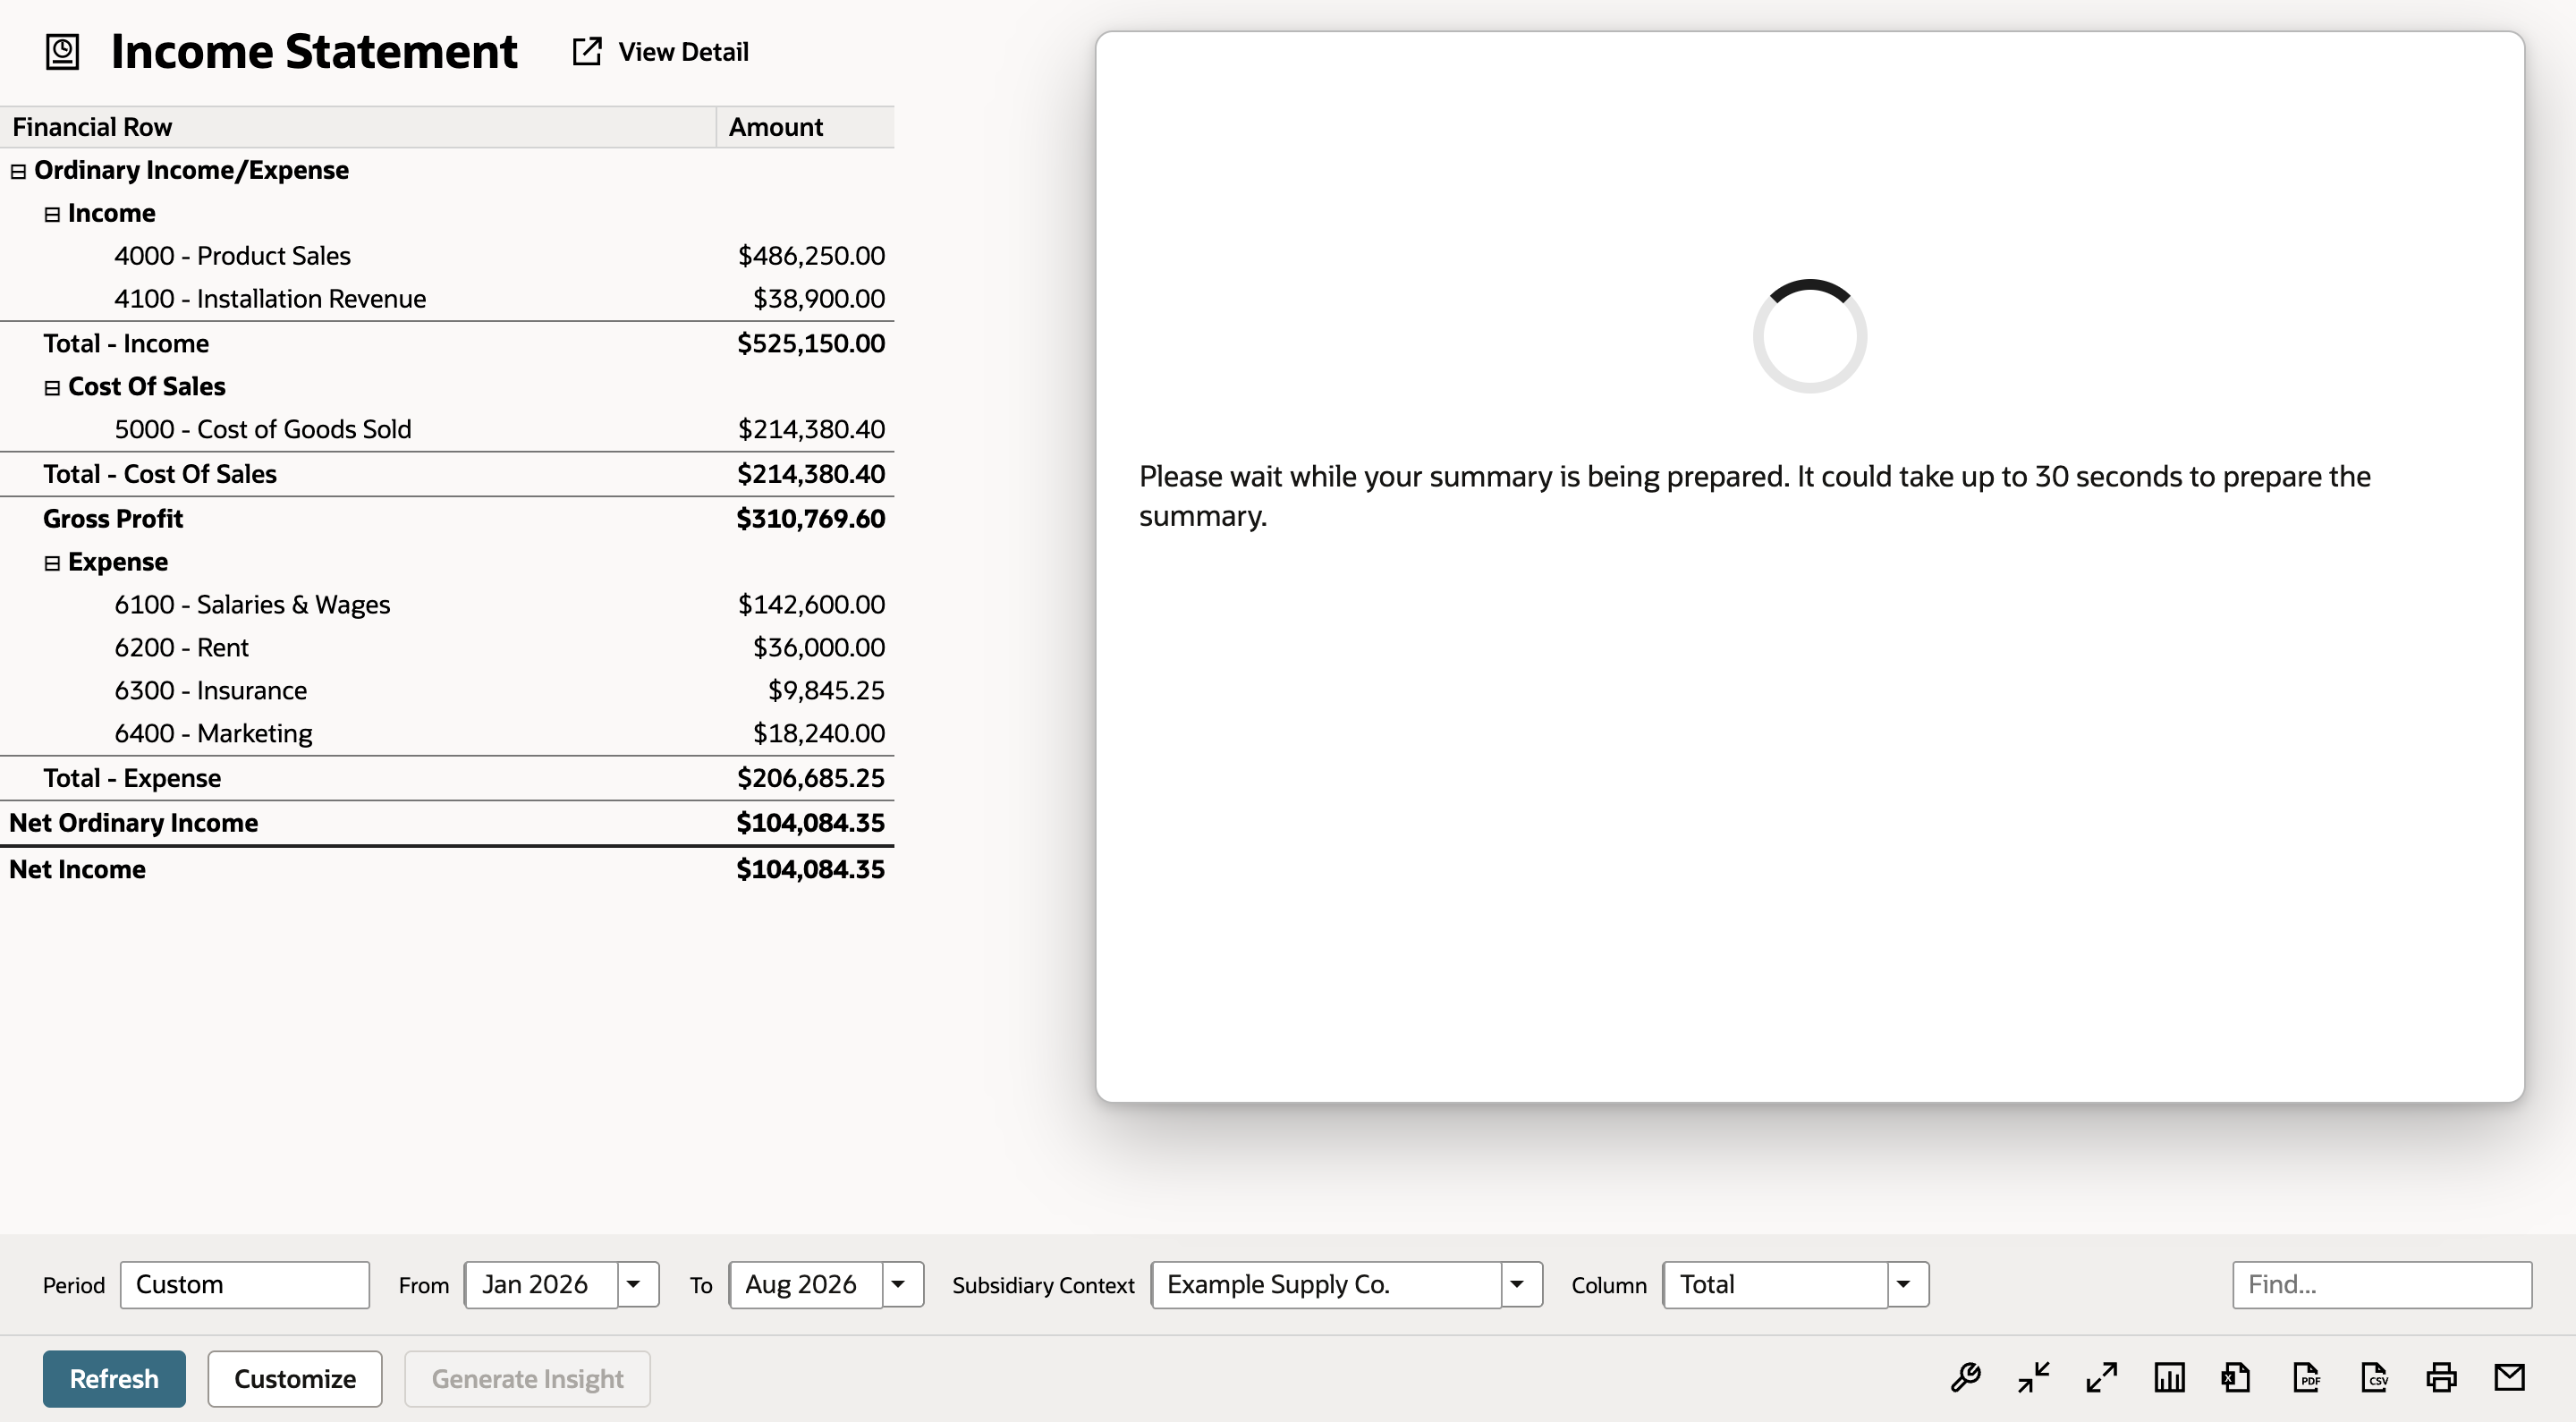Click the Refresh button
Viewport: 2576px width, 1422px height.
point(114,1379)
